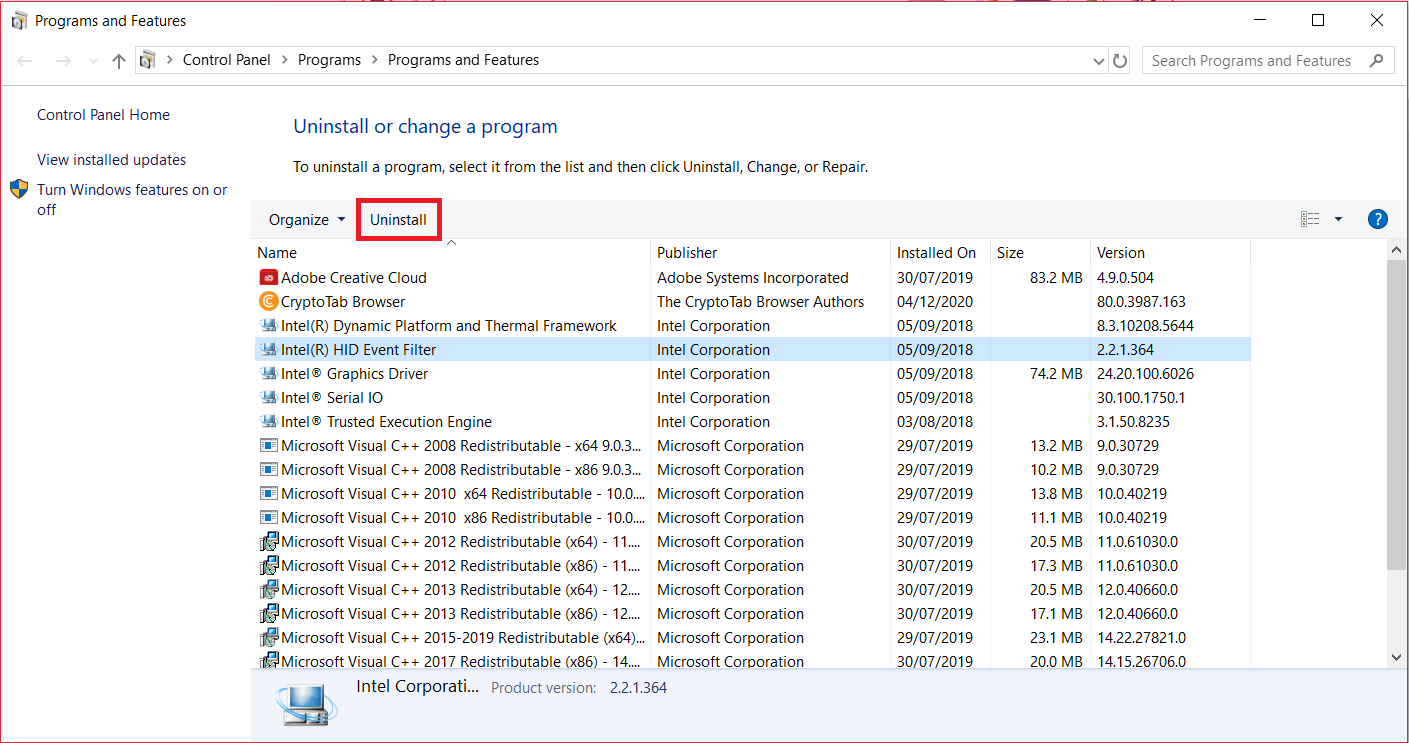Click the Intel Trusted Execution Engine icon

pos(268,422)
